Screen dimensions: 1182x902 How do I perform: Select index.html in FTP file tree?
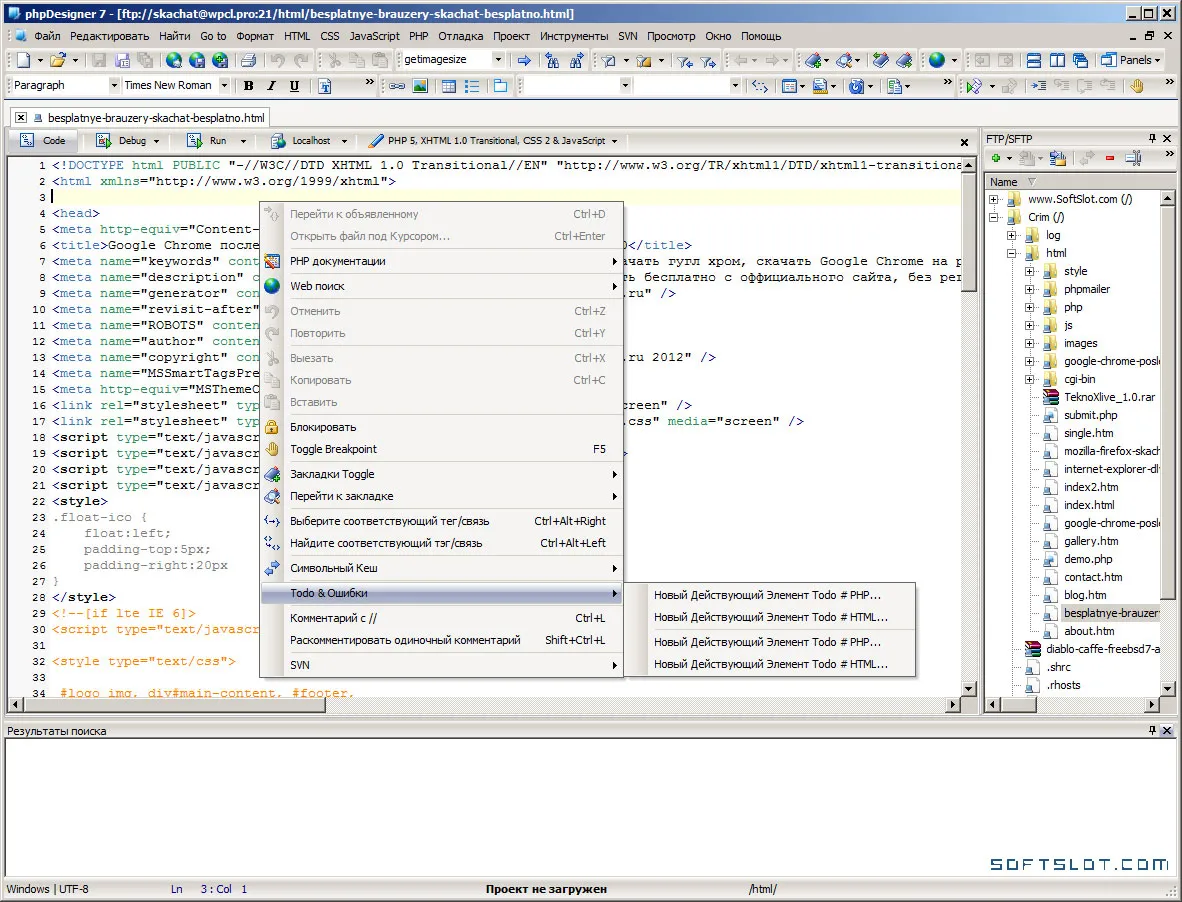coord(1089,505)
